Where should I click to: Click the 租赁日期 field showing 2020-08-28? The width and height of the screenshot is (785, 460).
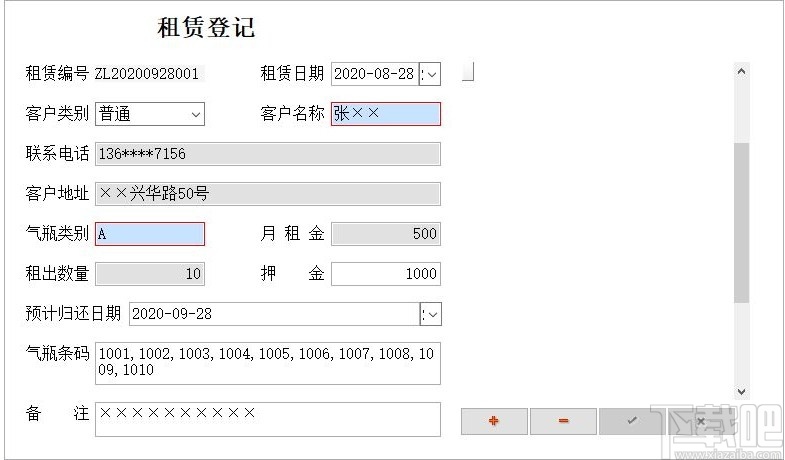[x=374, y=74]
